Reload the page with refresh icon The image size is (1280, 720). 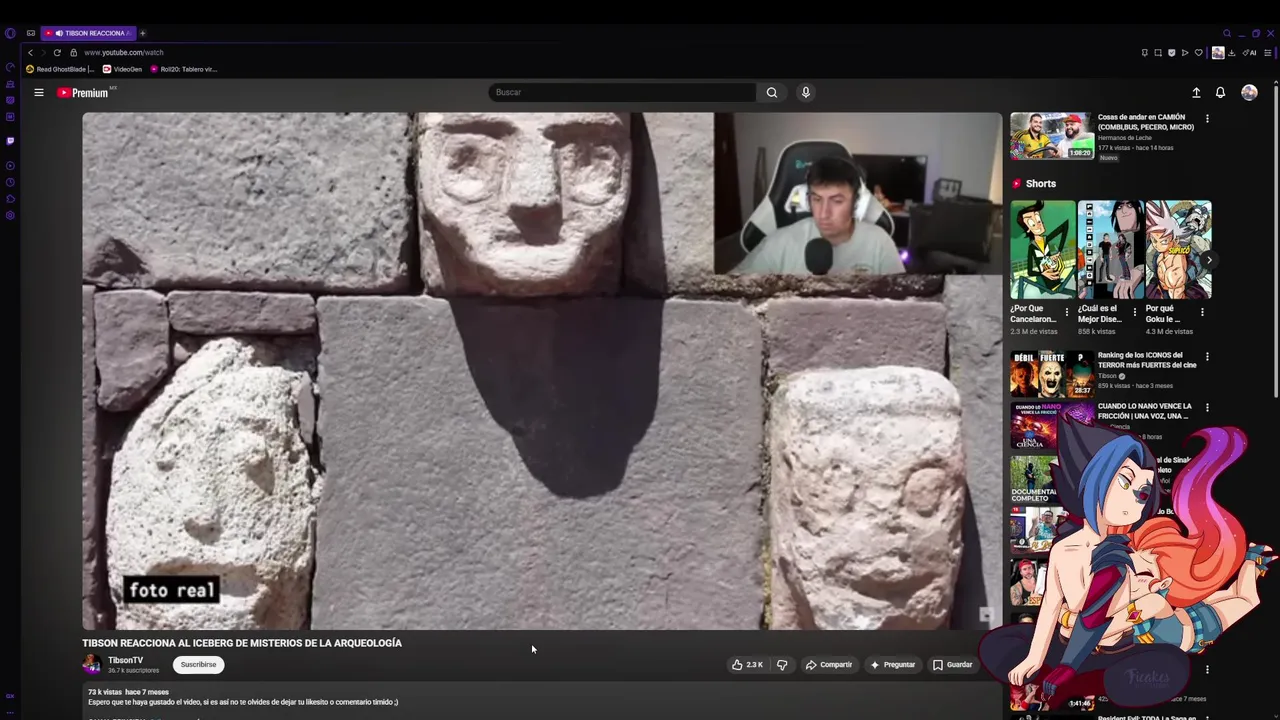[57, 52]
